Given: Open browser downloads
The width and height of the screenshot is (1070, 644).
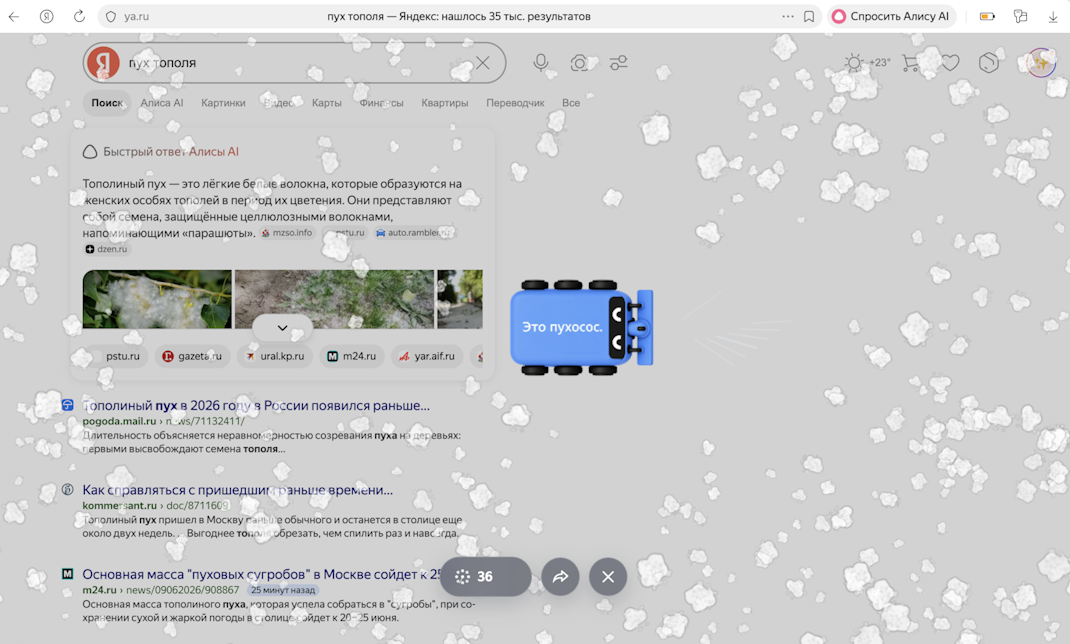Looking at the screenshot, I should point(1053,16).
